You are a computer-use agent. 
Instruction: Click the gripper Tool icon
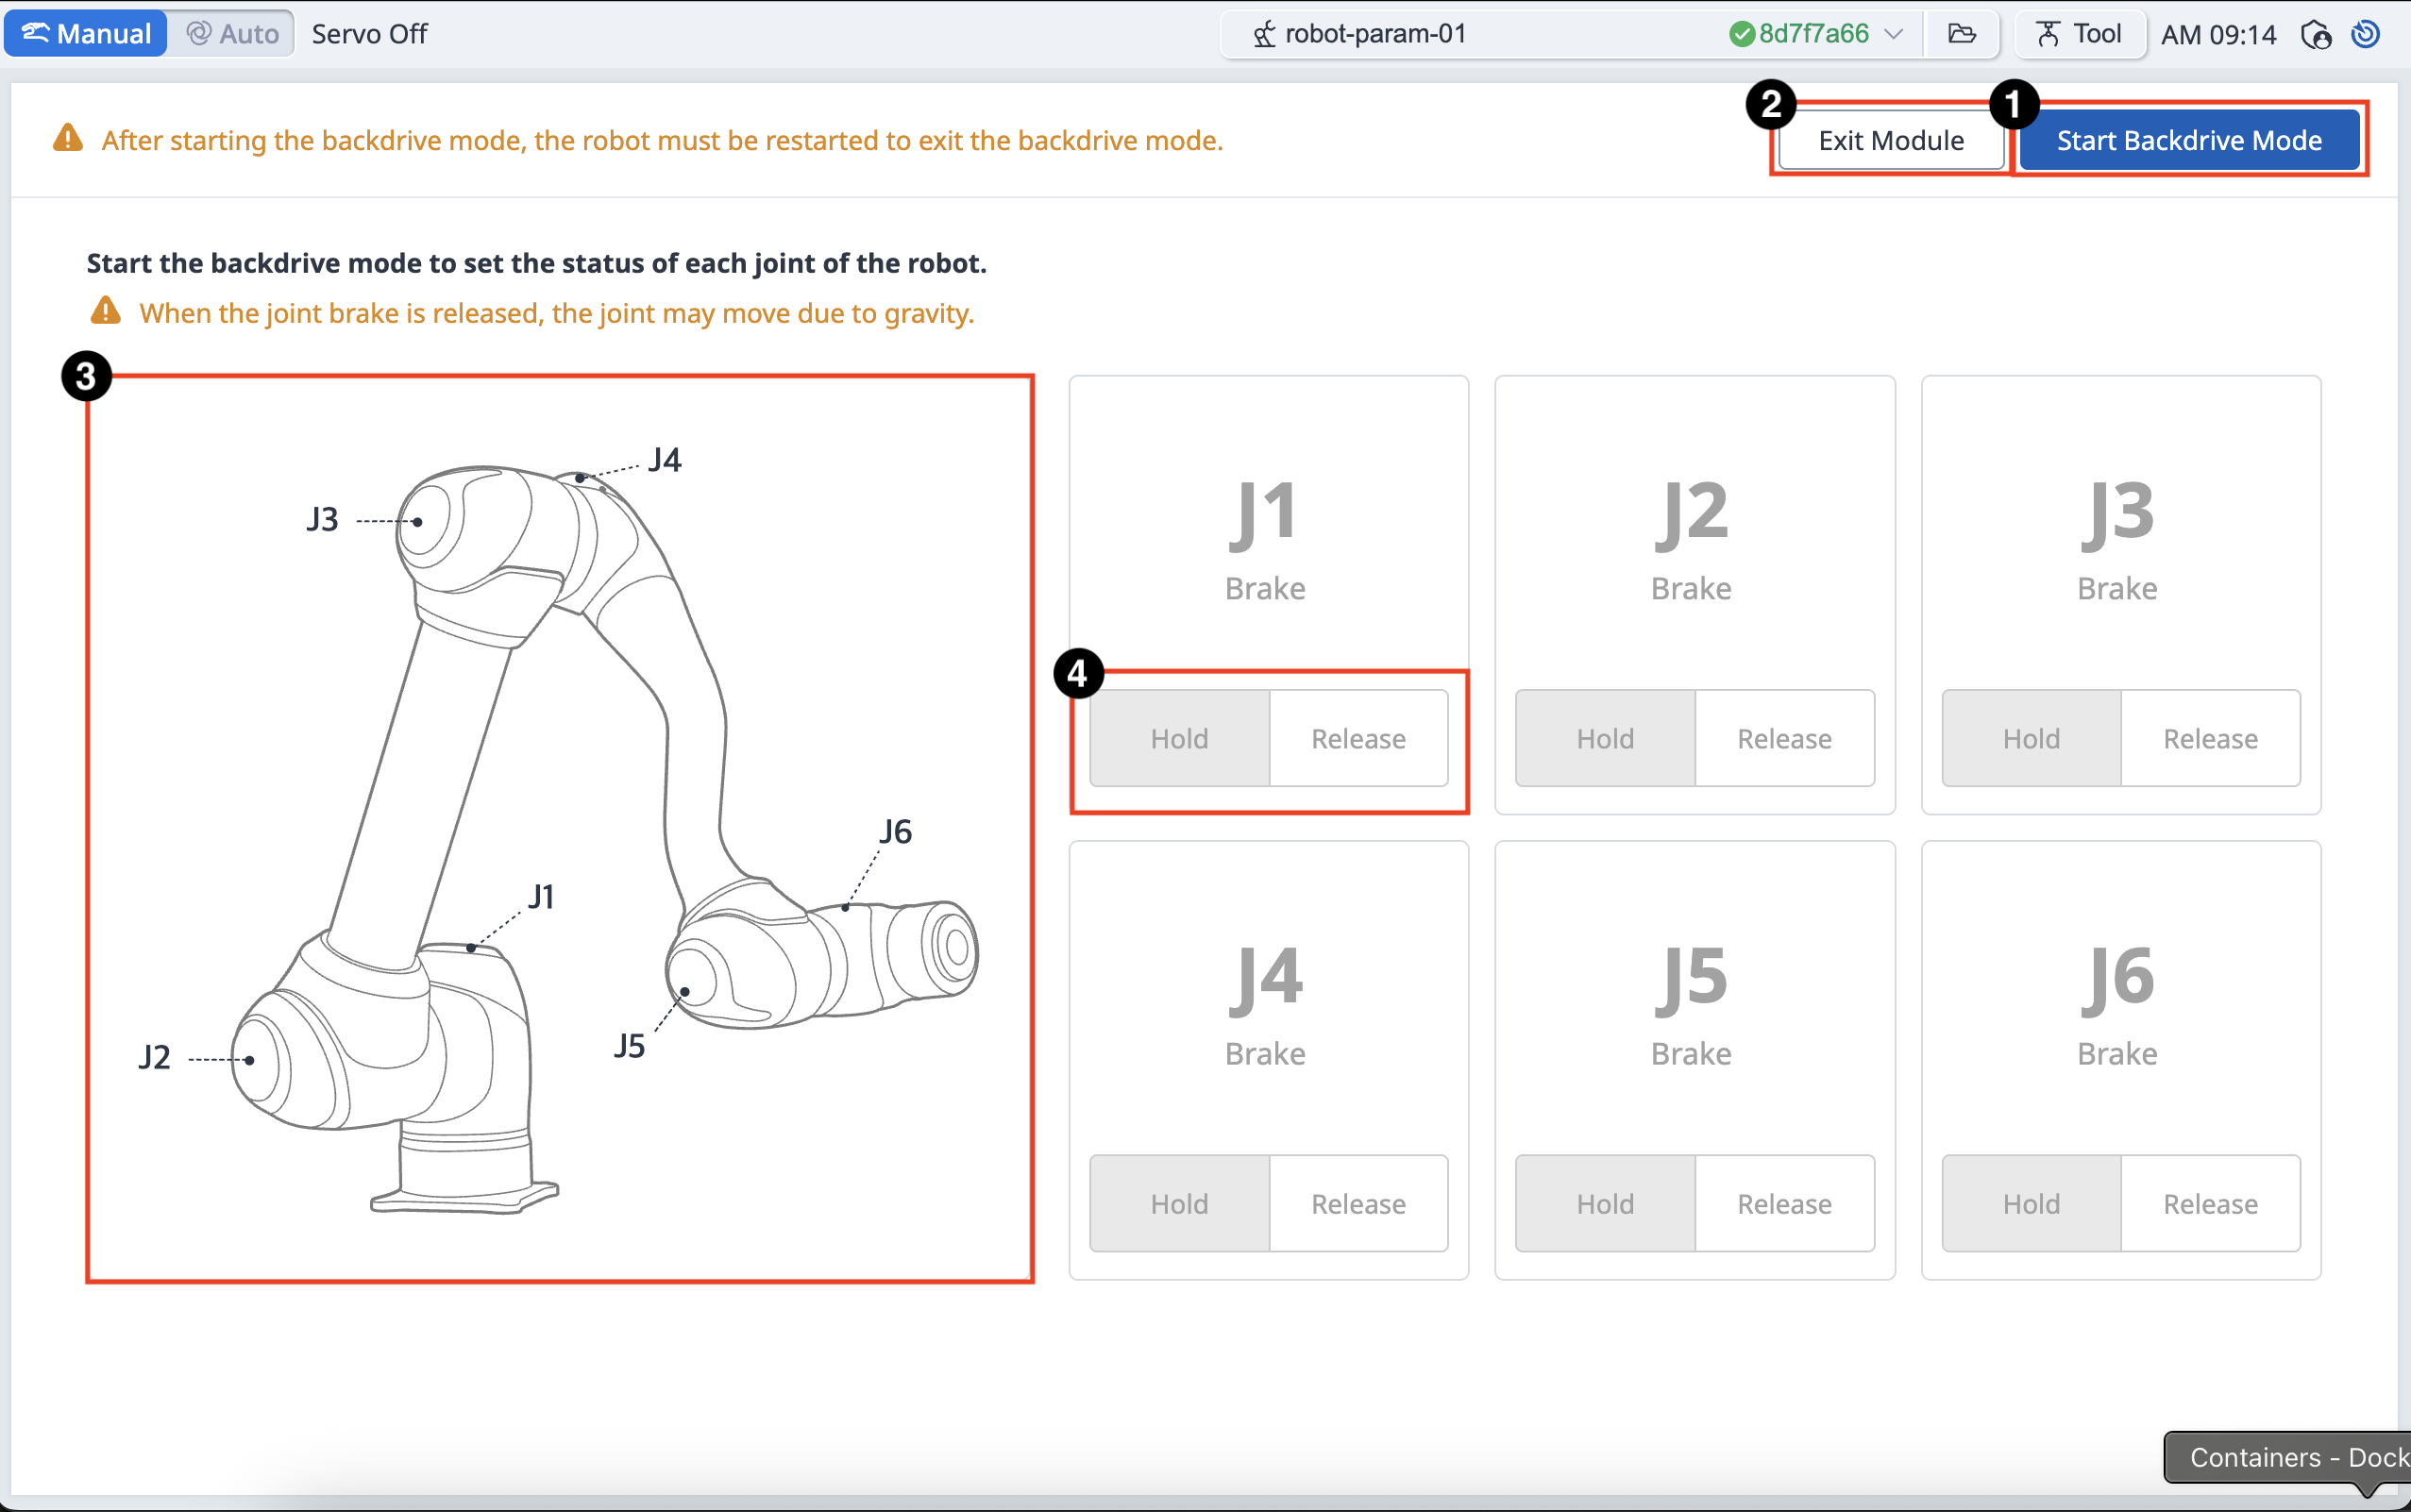[x=2047, y=34]
